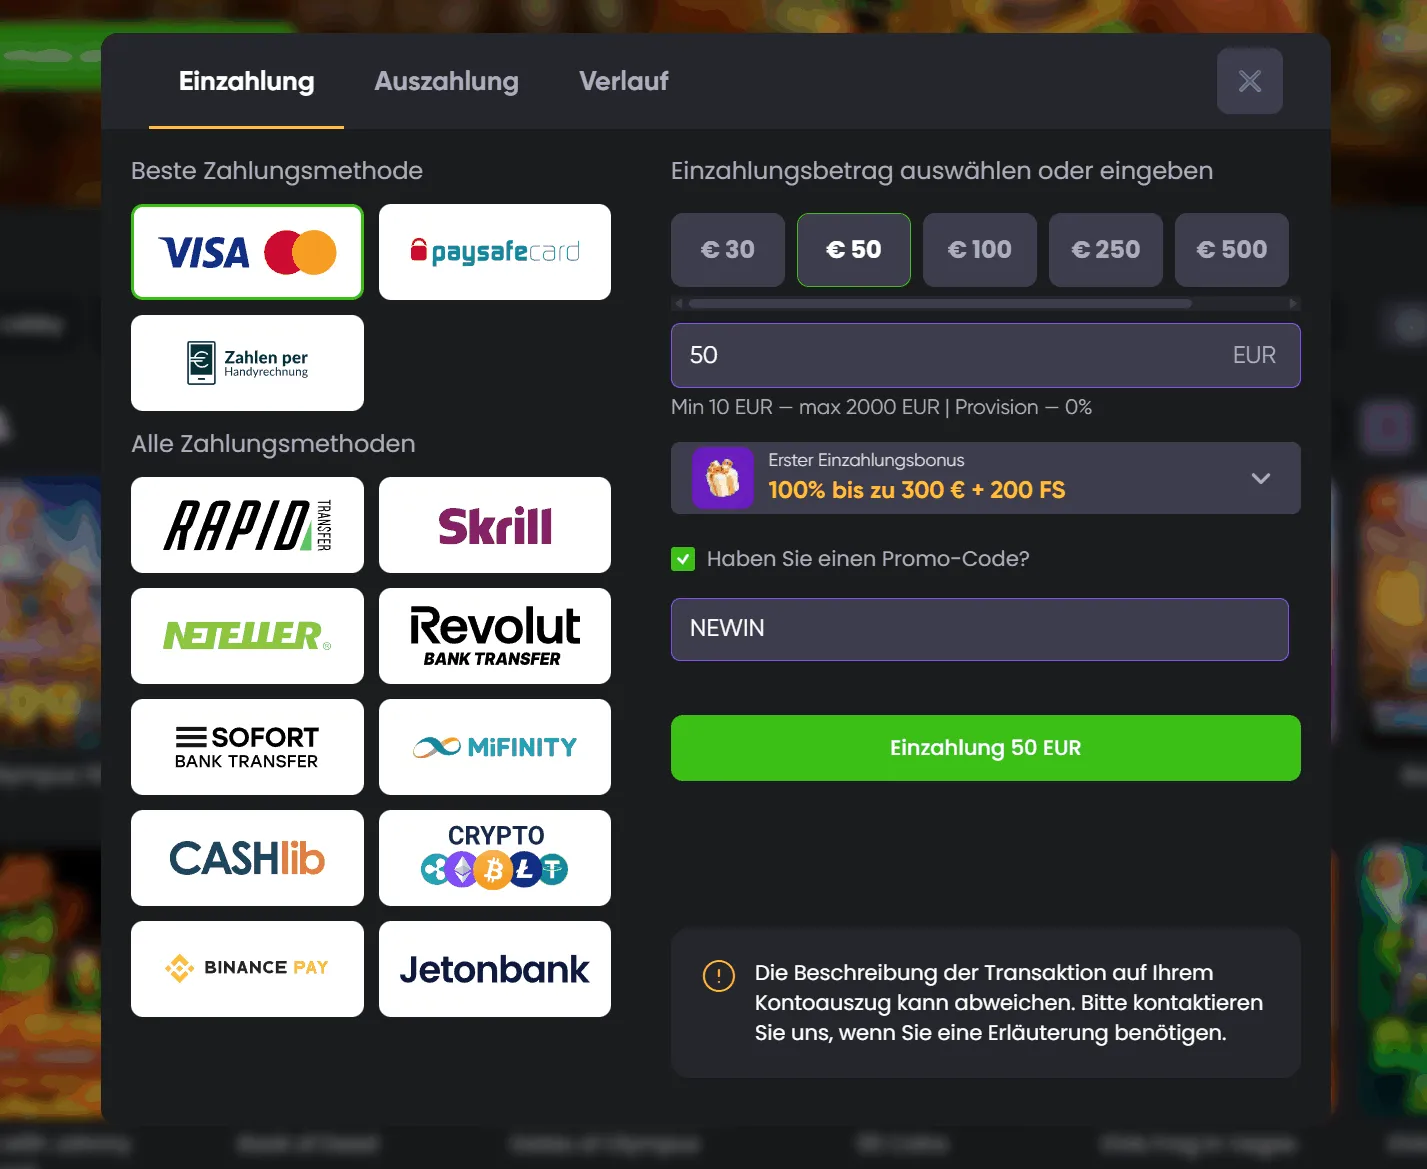Viewport: 1427px width, 1169px height.
Task: Click the amount scroller left arrow
Action: [679, 303]
